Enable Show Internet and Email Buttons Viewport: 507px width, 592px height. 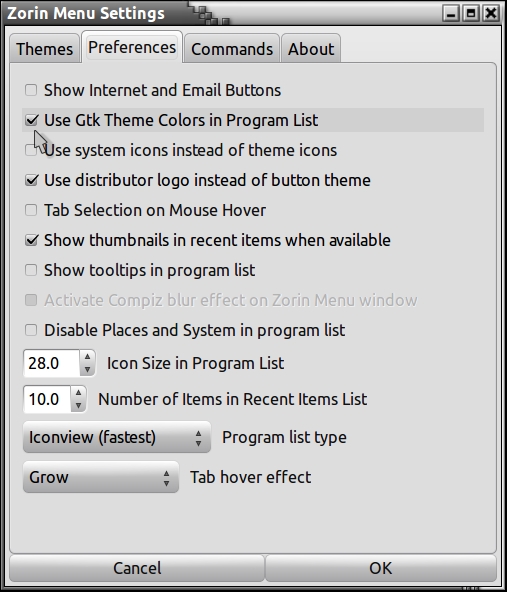[31, 90]
